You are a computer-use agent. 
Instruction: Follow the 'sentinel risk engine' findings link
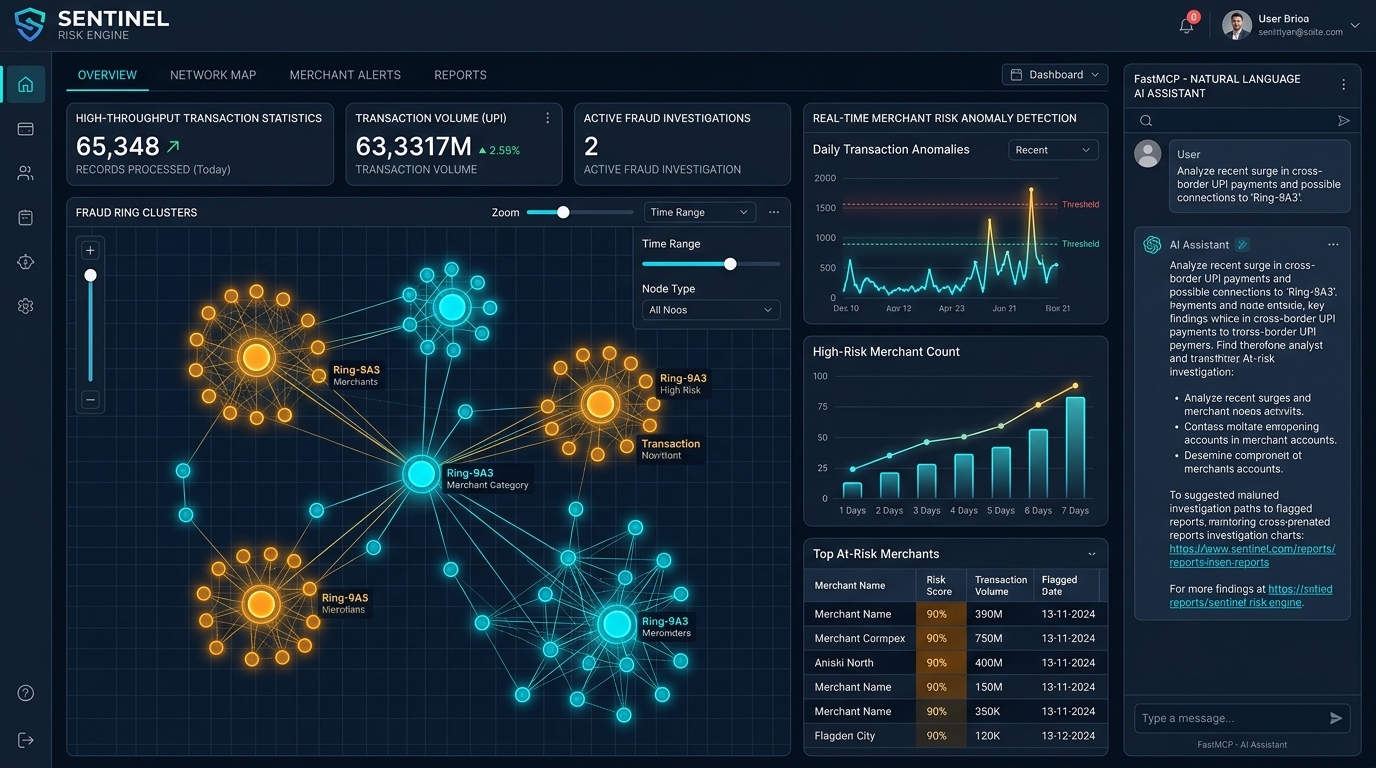1251,596
